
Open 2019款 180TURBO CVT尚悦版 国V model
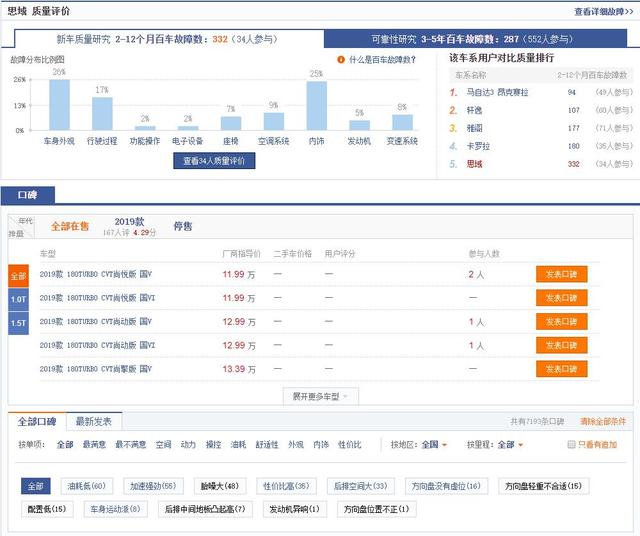96,274
